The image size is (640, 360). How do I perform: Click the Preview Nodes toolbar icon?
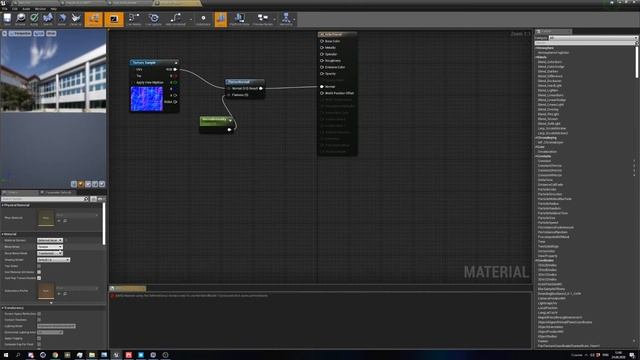coord(262,19)
